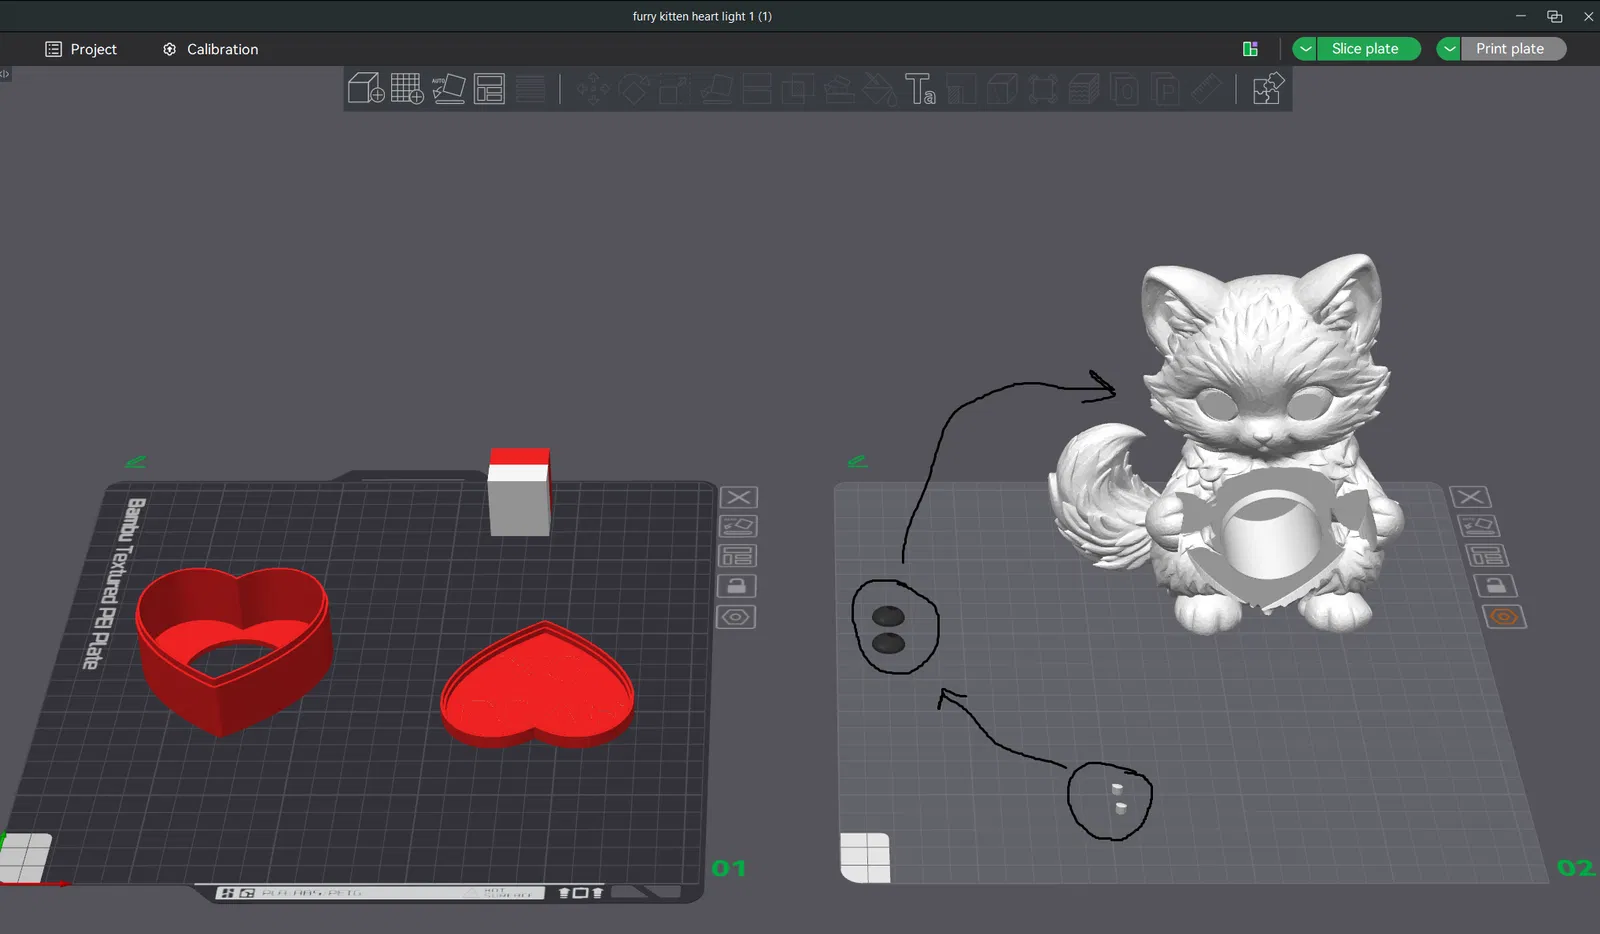
Task: Open the Assembly view puzzle icon
Action: click(1268, 89)
